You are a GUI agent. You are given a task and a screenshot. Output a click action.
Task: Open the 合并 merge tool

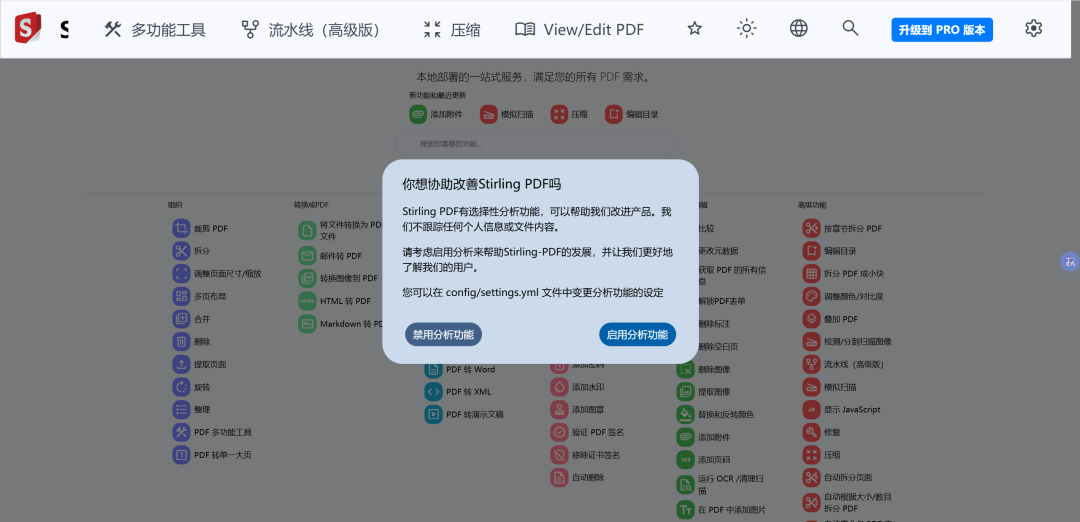[191, 320]
